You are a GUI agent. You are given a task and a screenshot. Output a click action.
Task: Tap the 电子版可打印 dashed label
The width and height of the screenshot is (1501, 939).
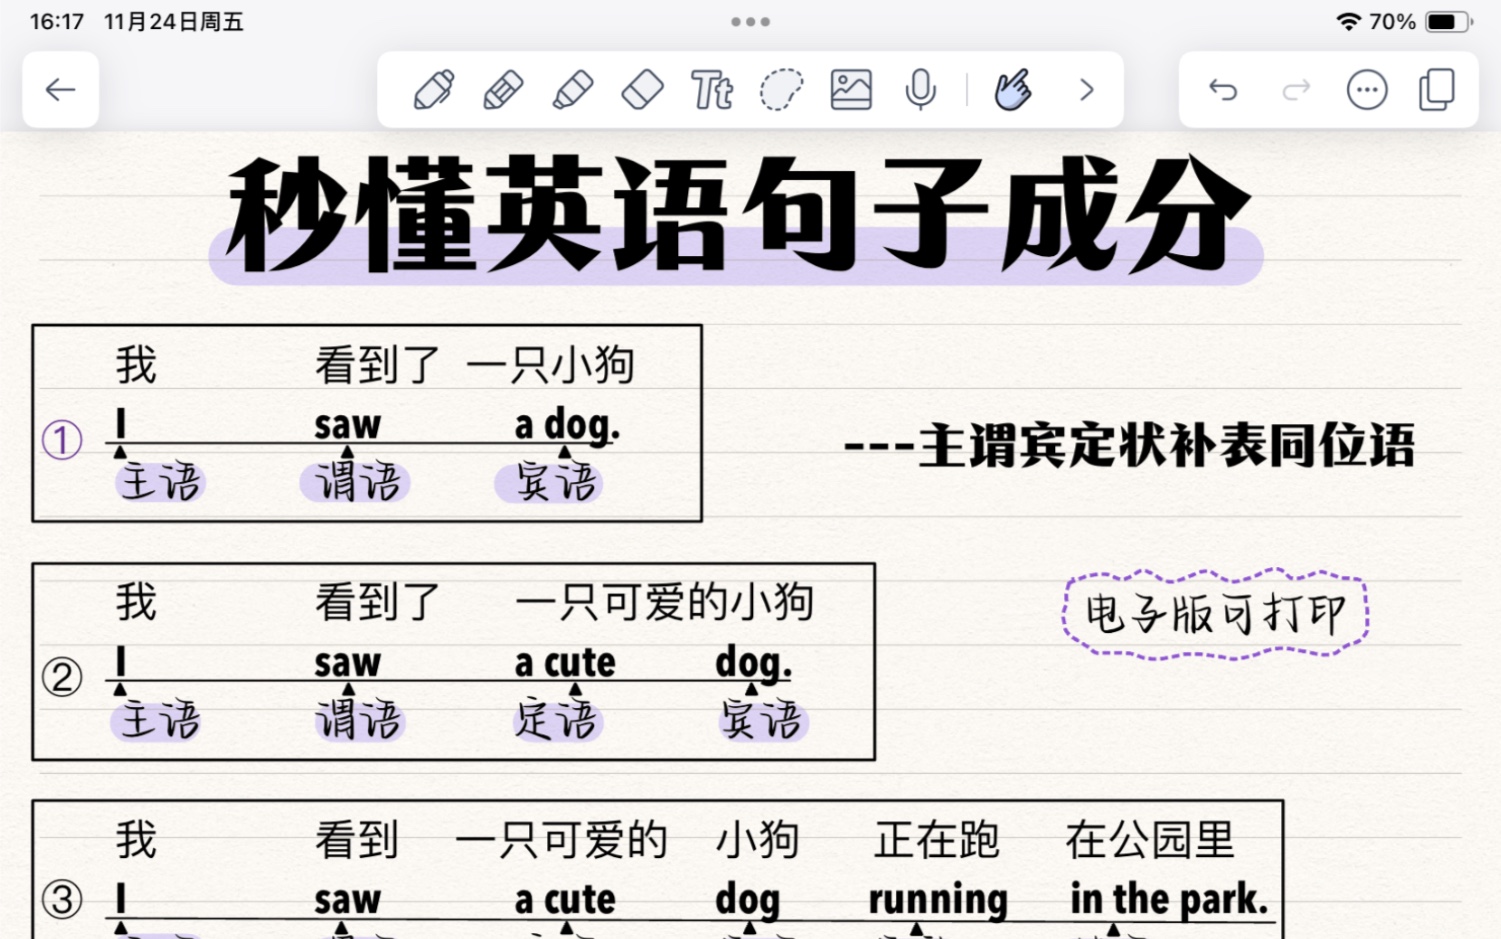pyautogui.click(x=1215, y=614)
